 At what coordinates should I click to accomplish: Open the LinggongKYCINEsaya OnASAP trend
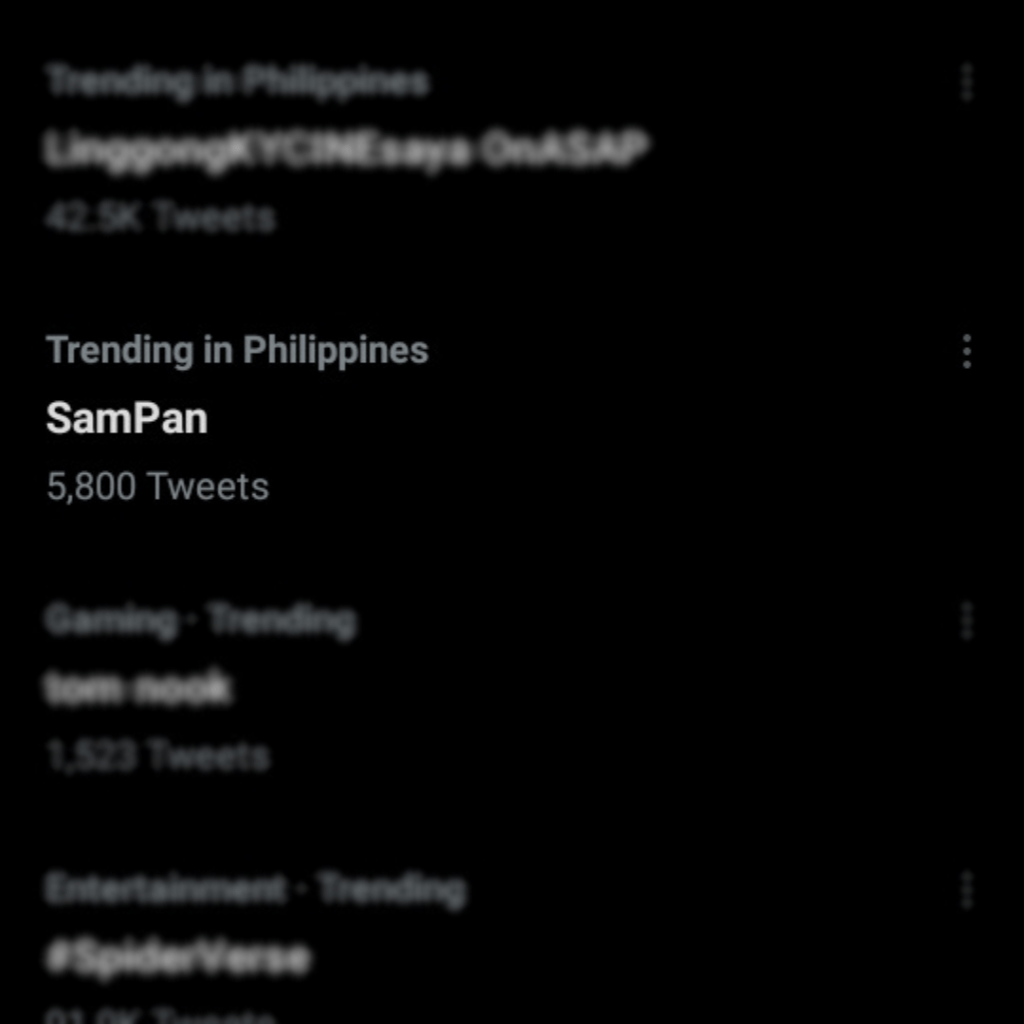point(347,150)
